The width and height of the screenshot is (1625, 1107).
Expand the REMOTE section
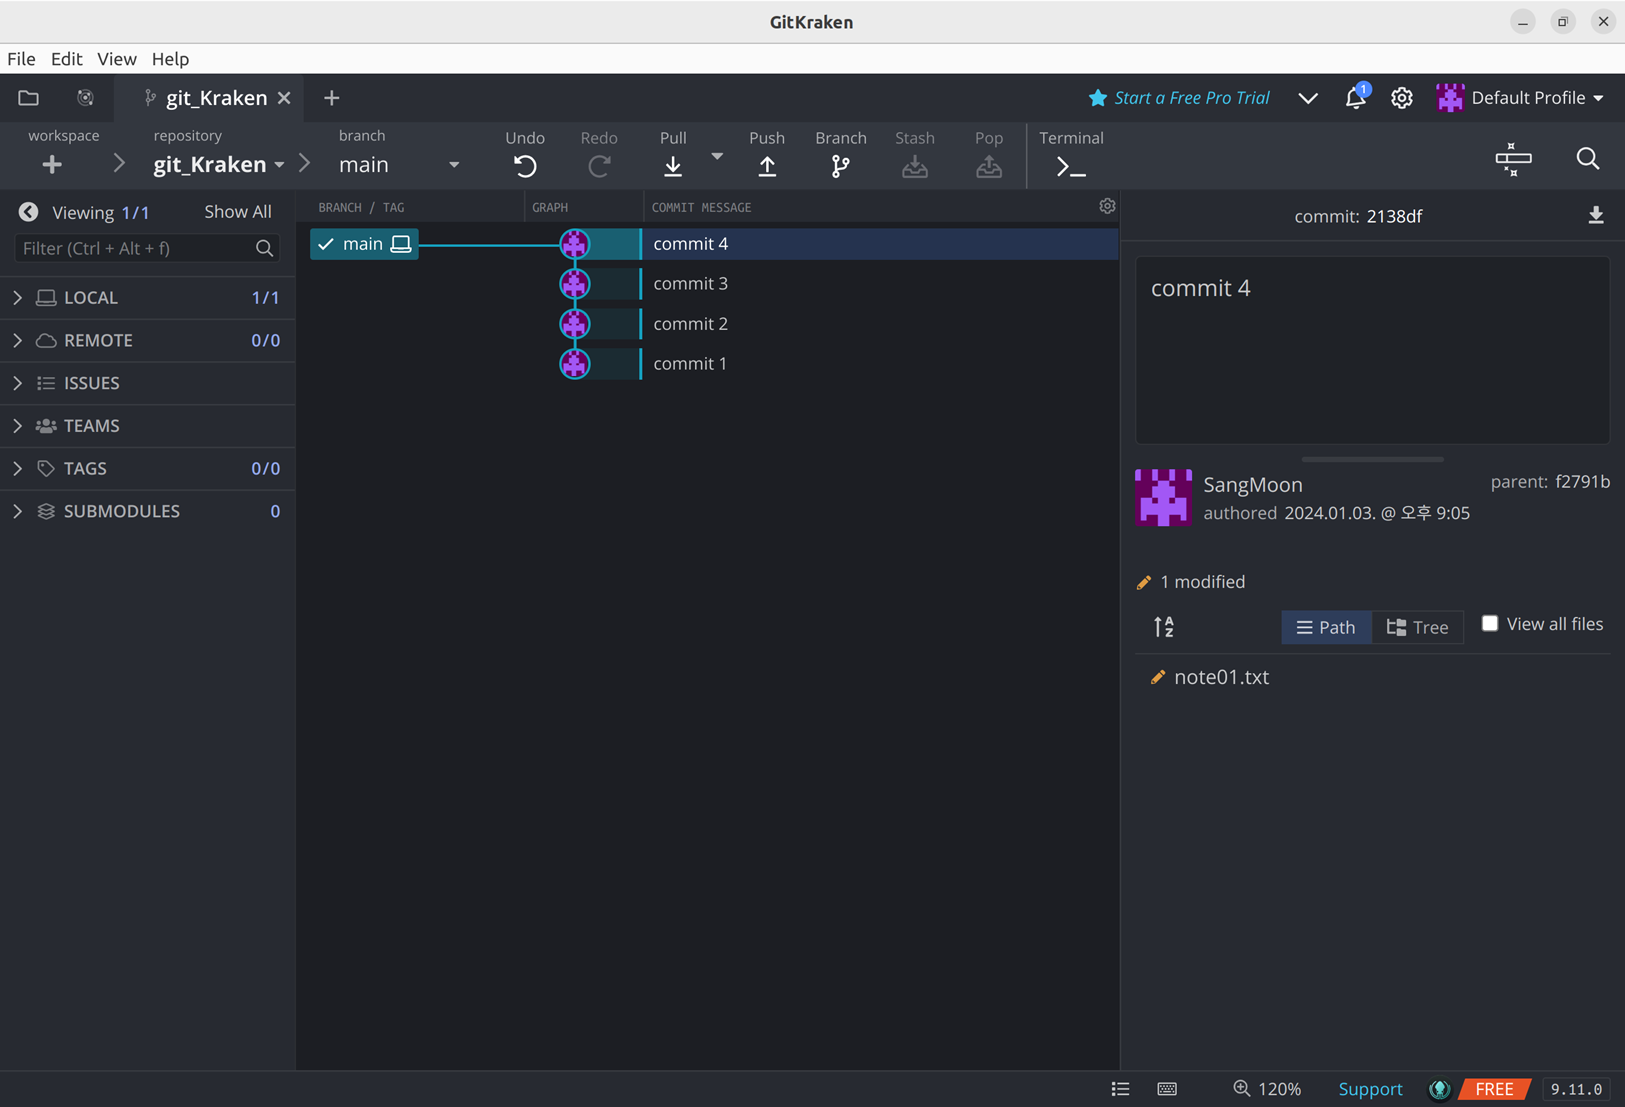point(147,340)
